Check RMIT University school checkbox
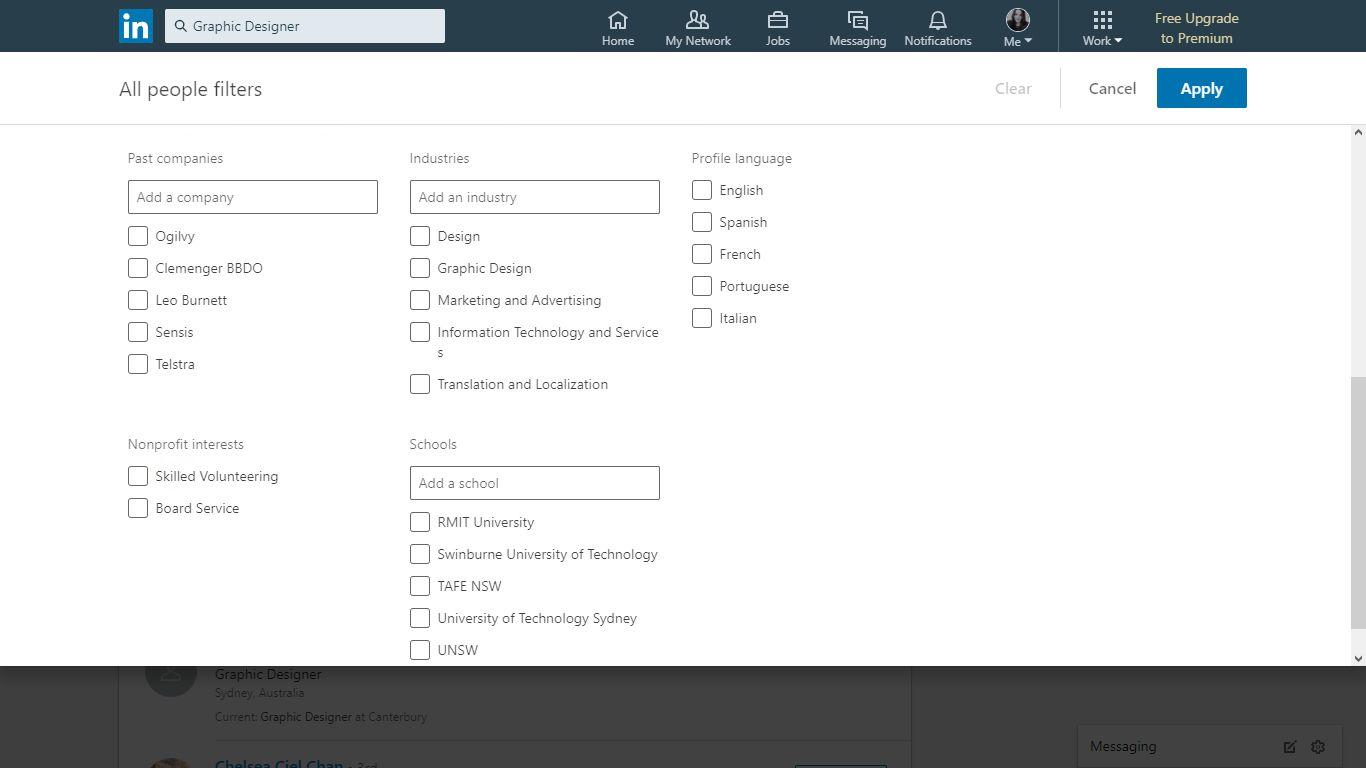The image size is (1366, 768). click(x=420, y=522)
